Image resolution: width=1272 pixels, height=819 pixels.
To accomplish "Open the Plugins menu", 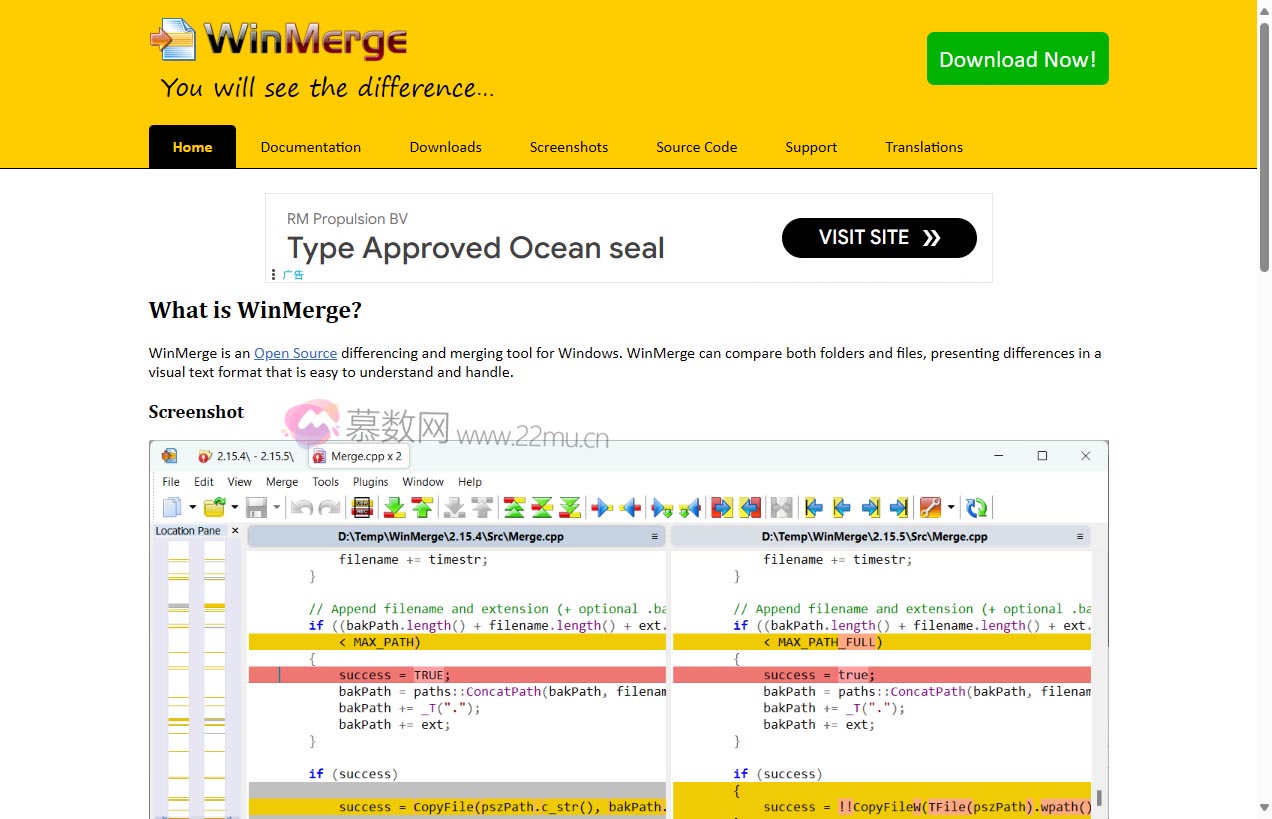I will (x=370, y=481).
